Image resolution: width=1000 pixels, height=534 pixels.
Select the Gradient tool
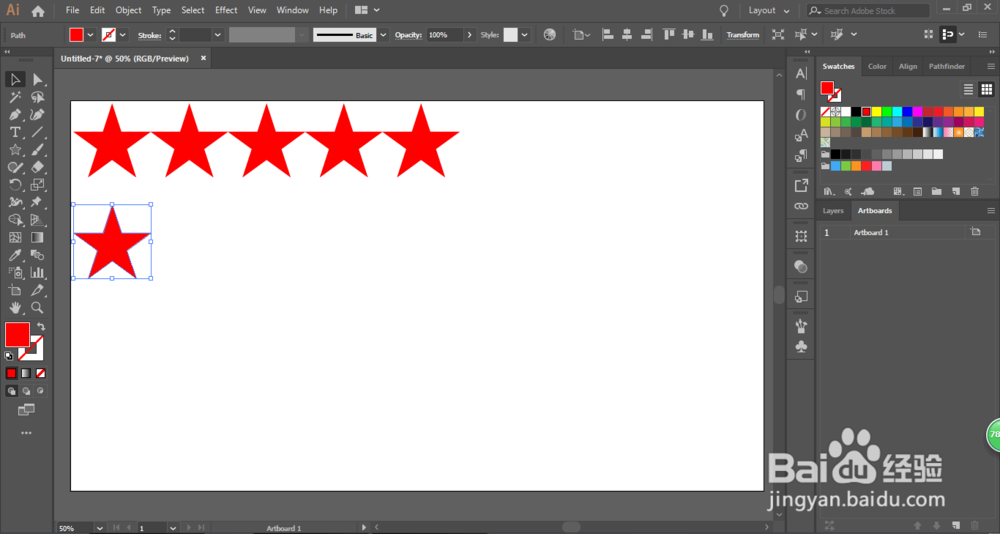(x=38, y=237)
